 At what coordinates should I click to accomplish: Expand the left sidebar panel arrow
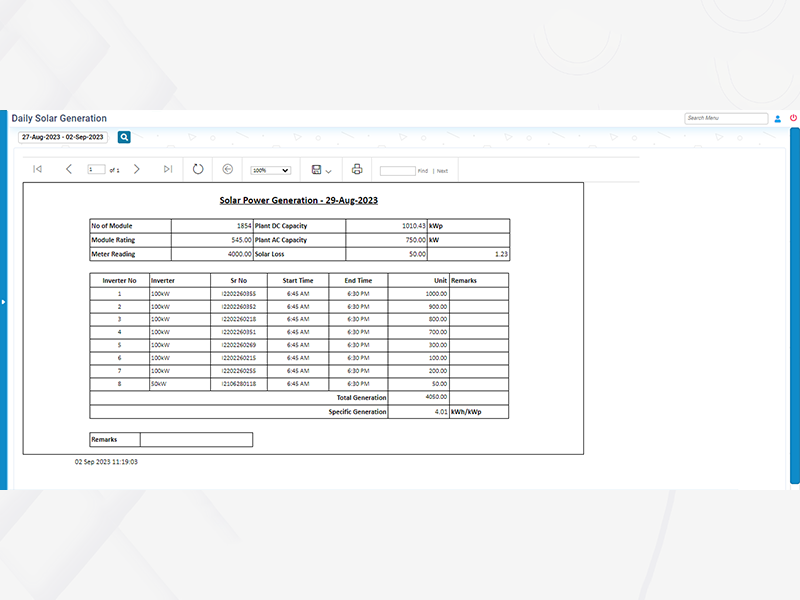pos(3,300)
